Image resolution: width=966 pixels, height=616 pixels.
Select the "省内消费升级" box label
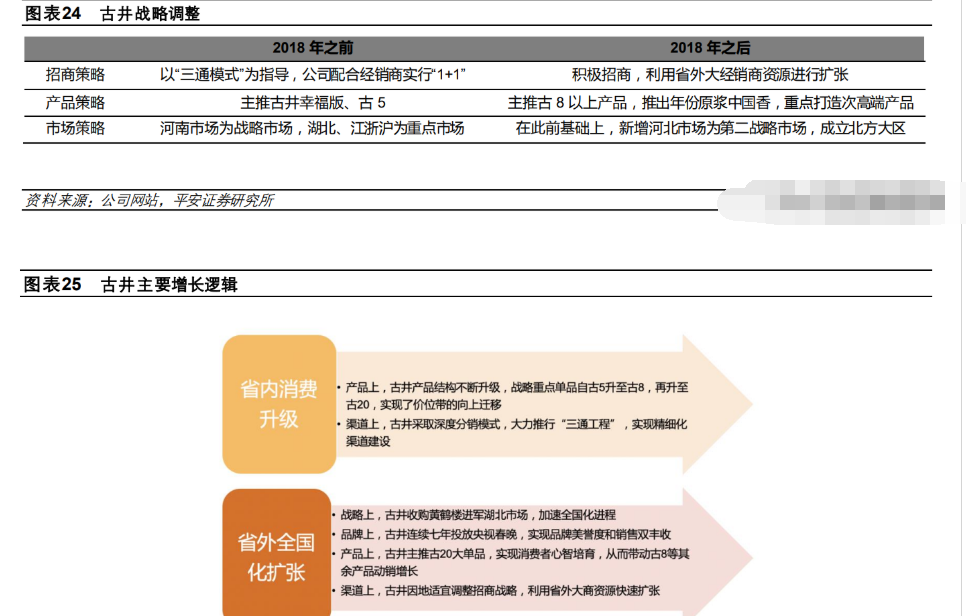pyautogui.click(x=278, y=404)
